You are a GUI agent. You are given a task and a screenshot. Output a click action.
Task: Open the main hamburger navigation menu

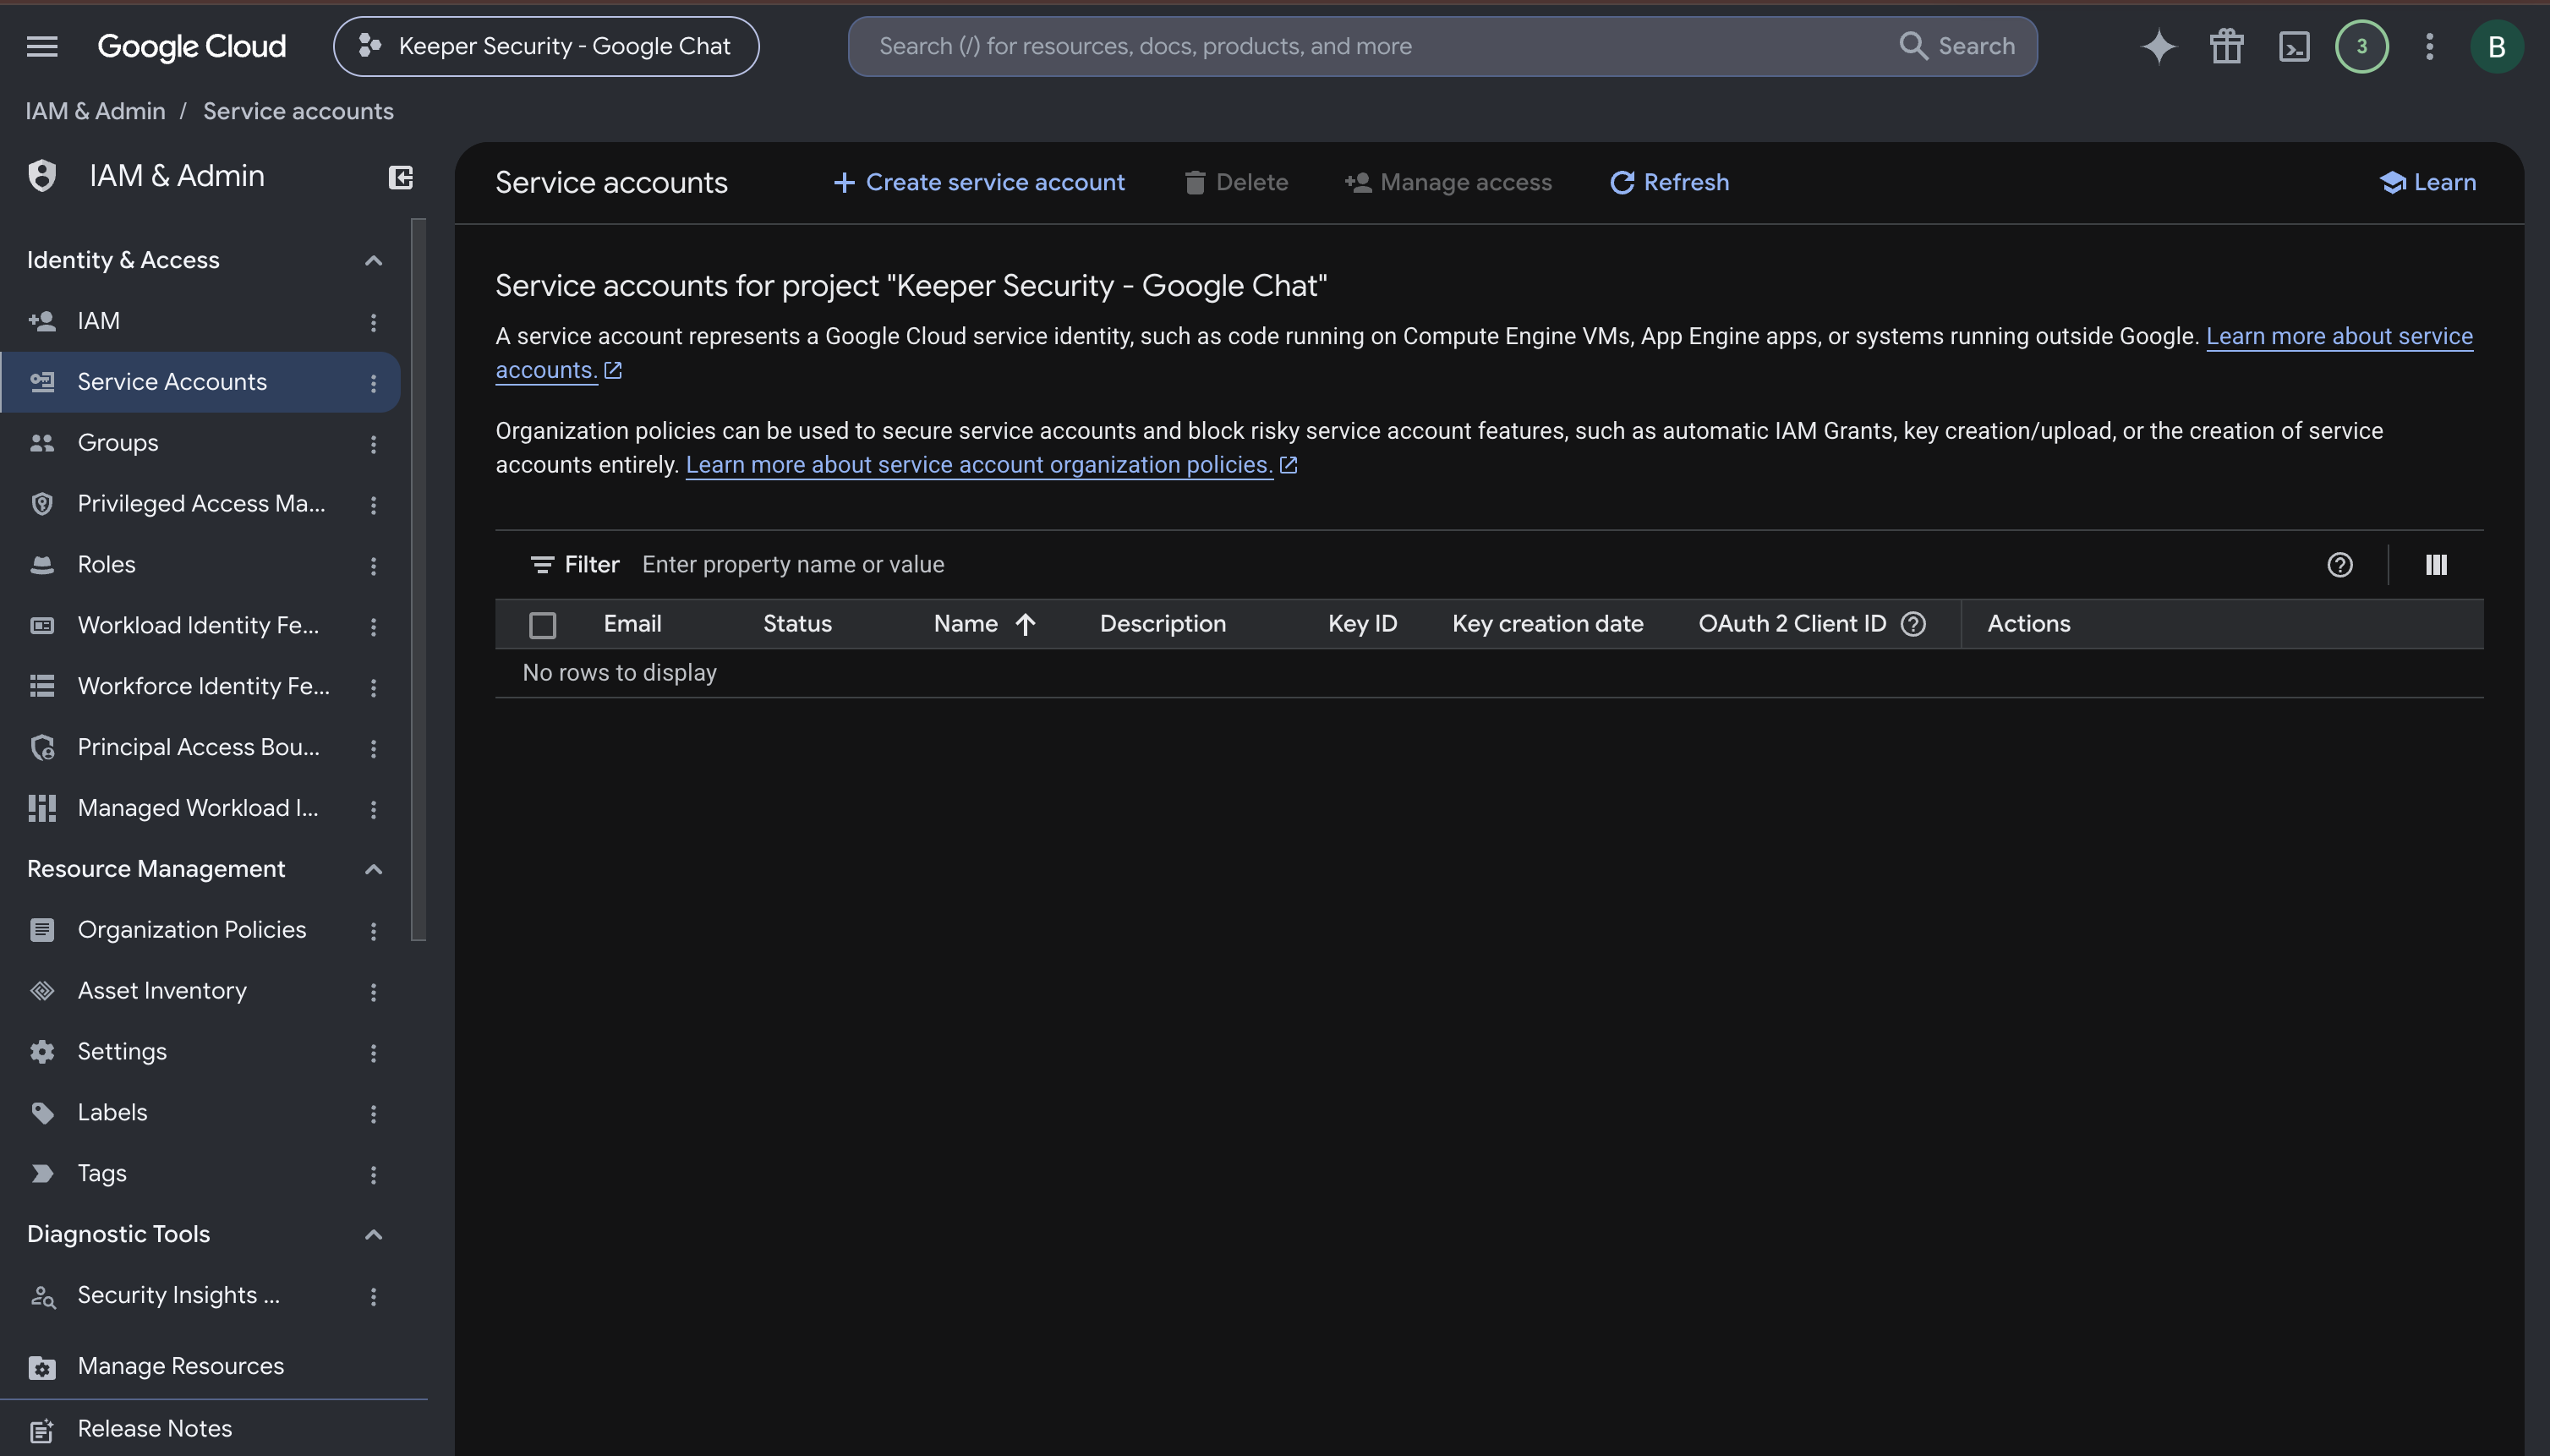tap(42, 46)
